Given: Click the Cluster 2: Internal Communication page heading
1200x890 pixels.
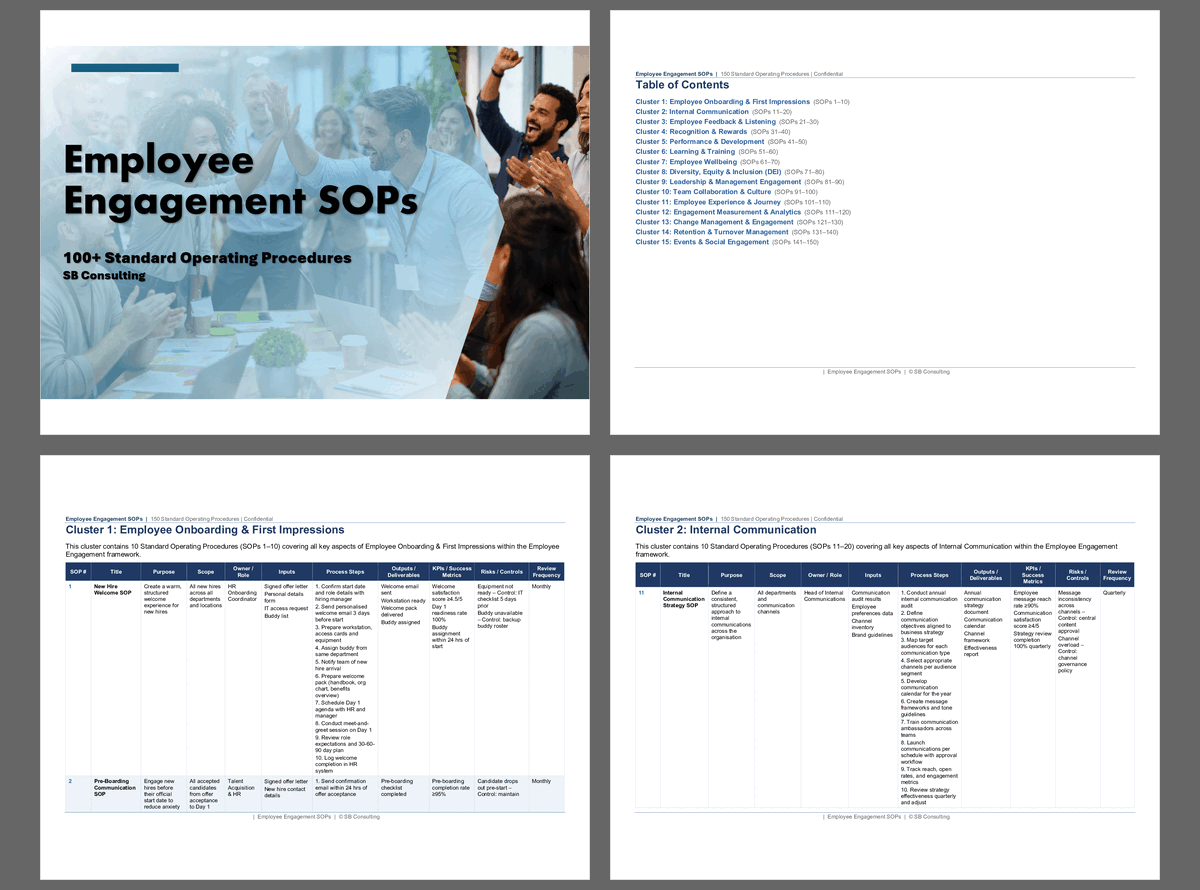Looking at the screenshot, I should tap(726, 530).
